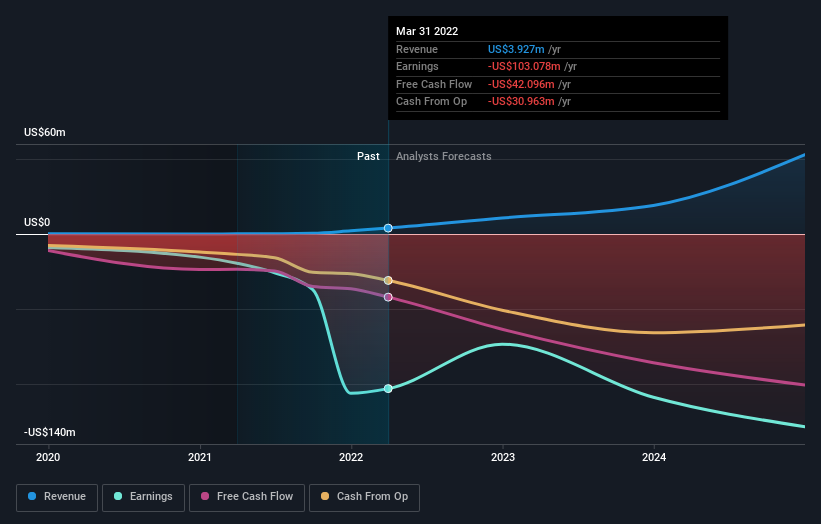
Task: Click the 2023 x-axis label
Action: pos(503,457)
